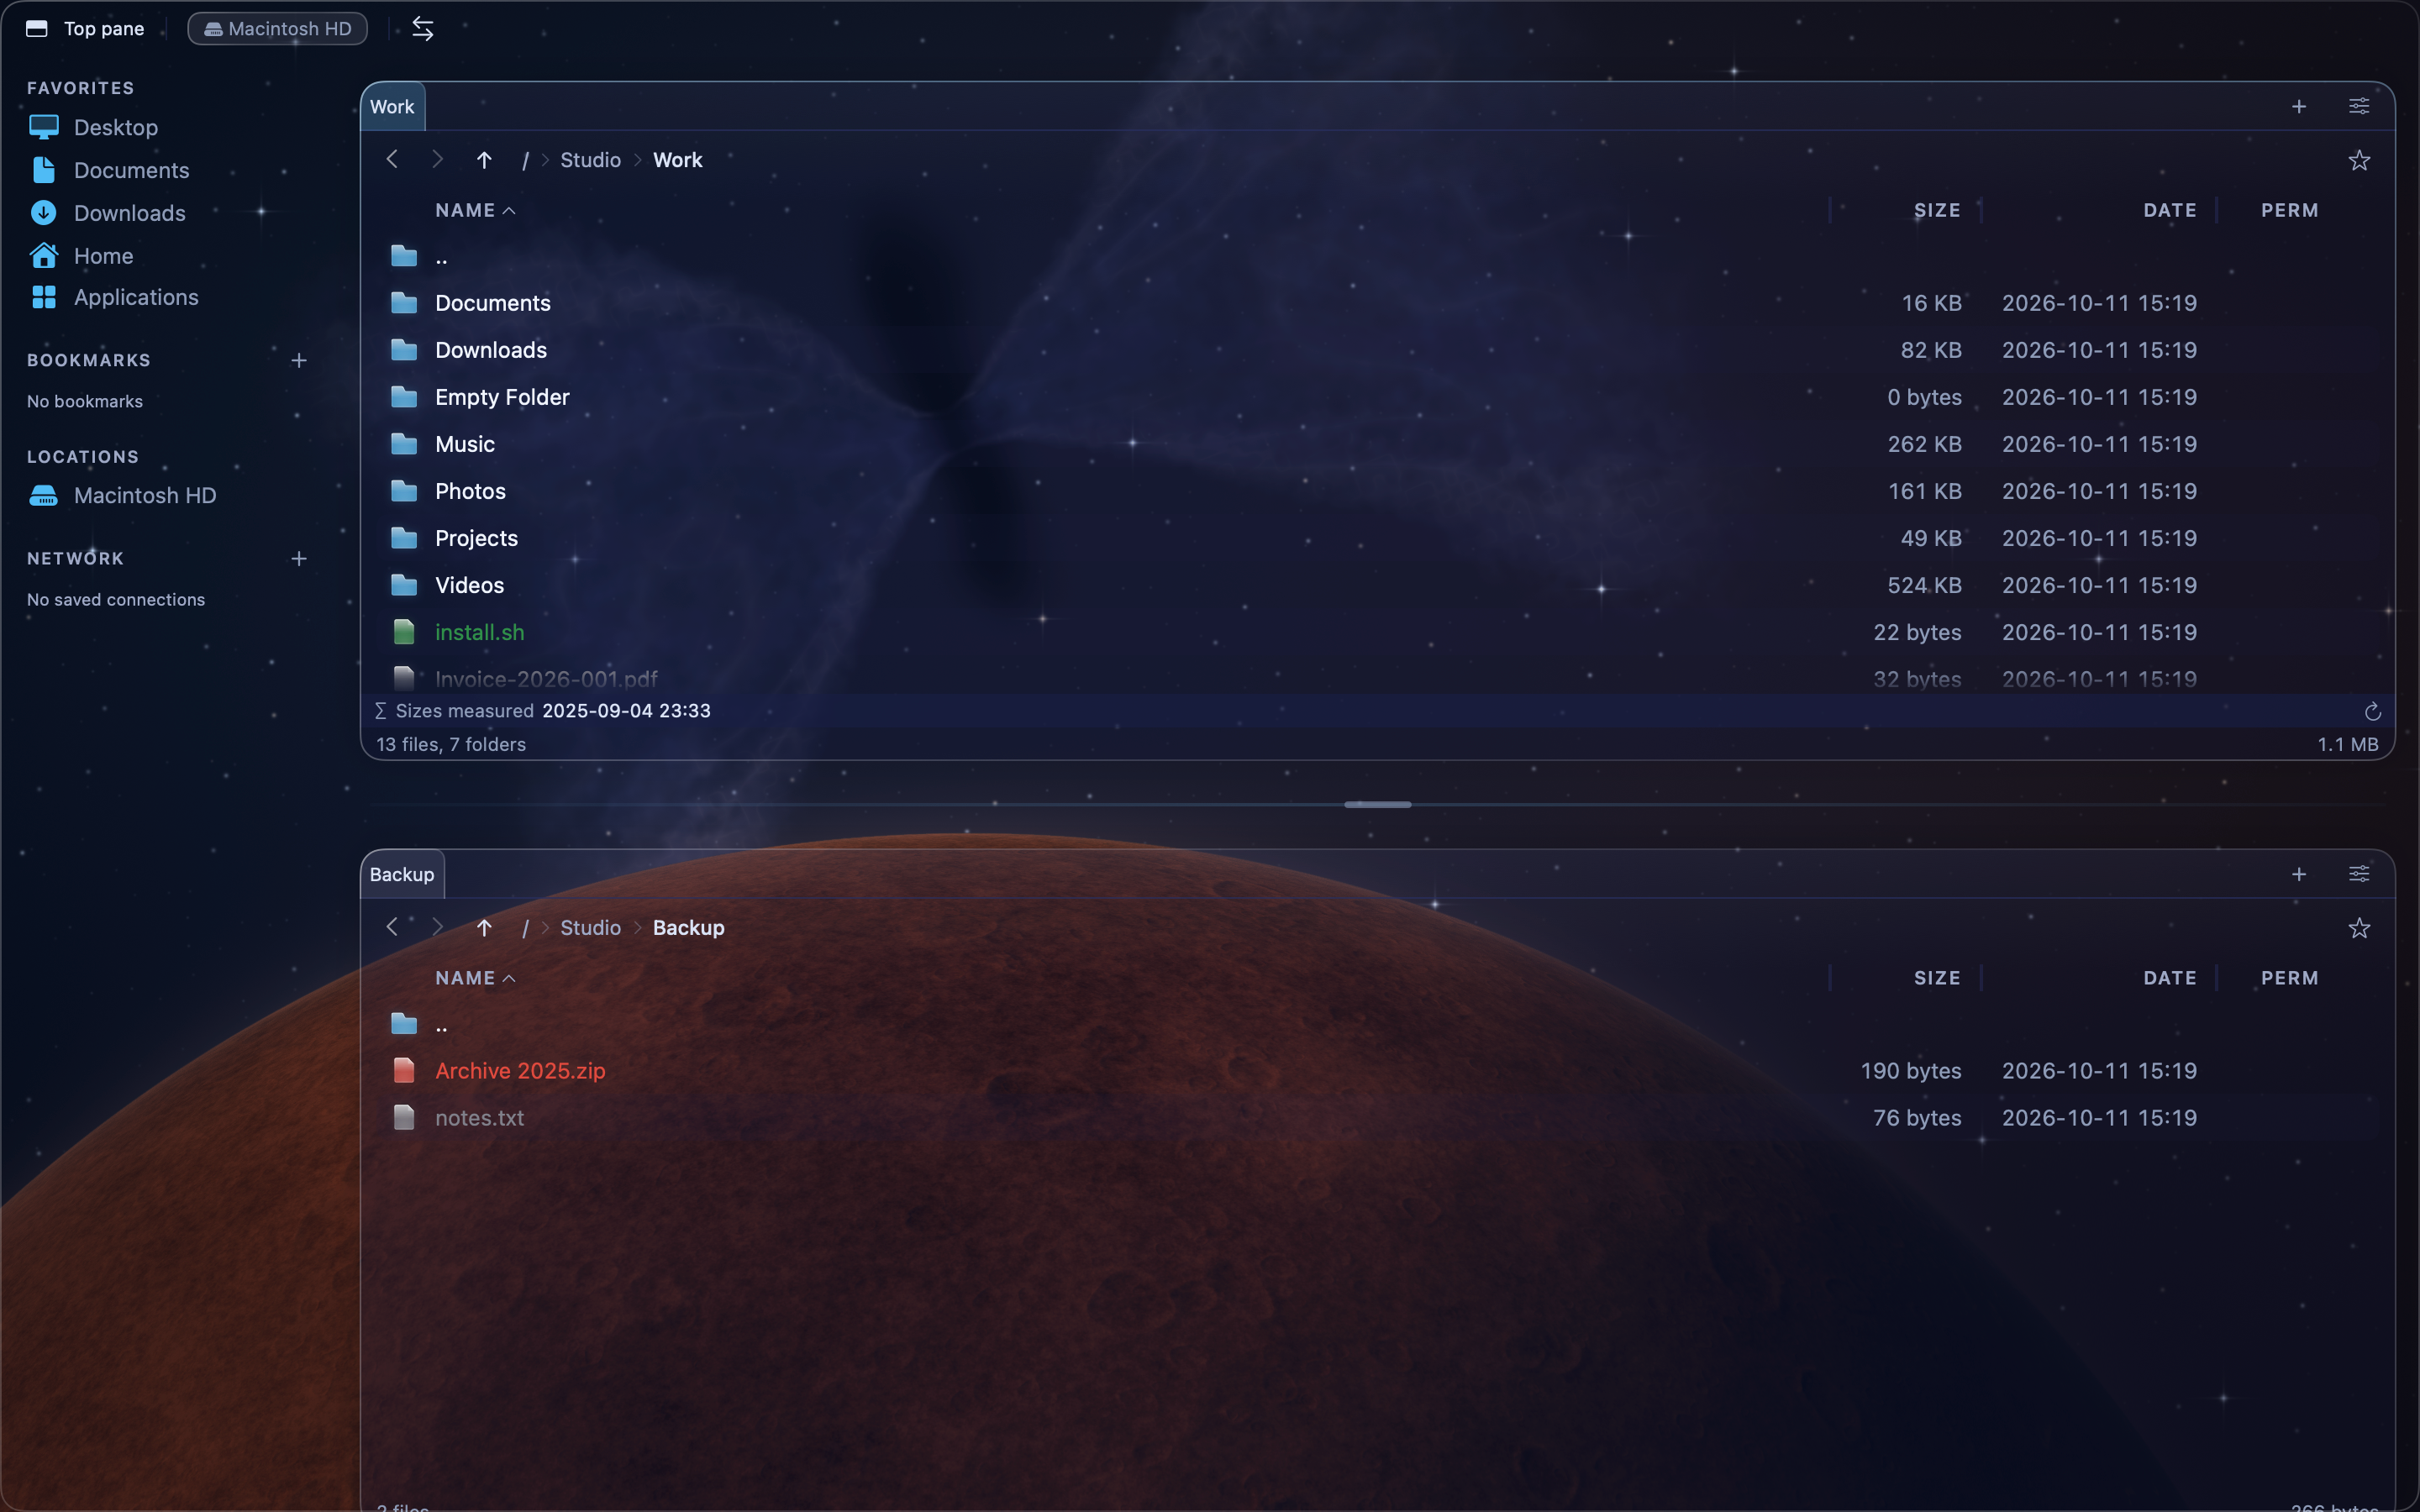Select the install.sh file
The height and width of the screenshot is (1512, 2420).
[x=1377, y=632]
